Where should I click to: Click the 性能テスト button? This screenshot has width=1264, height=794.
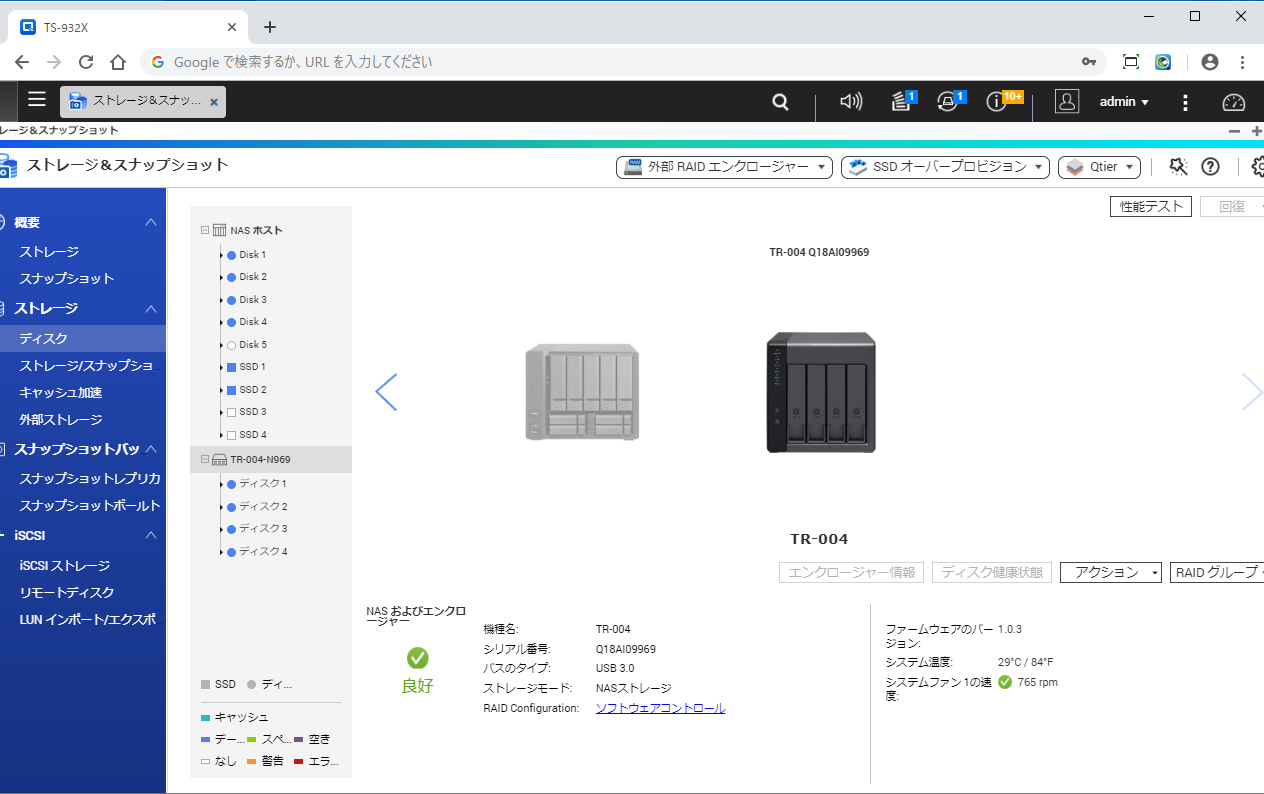pyautogui.click(x=1151, y=207)
